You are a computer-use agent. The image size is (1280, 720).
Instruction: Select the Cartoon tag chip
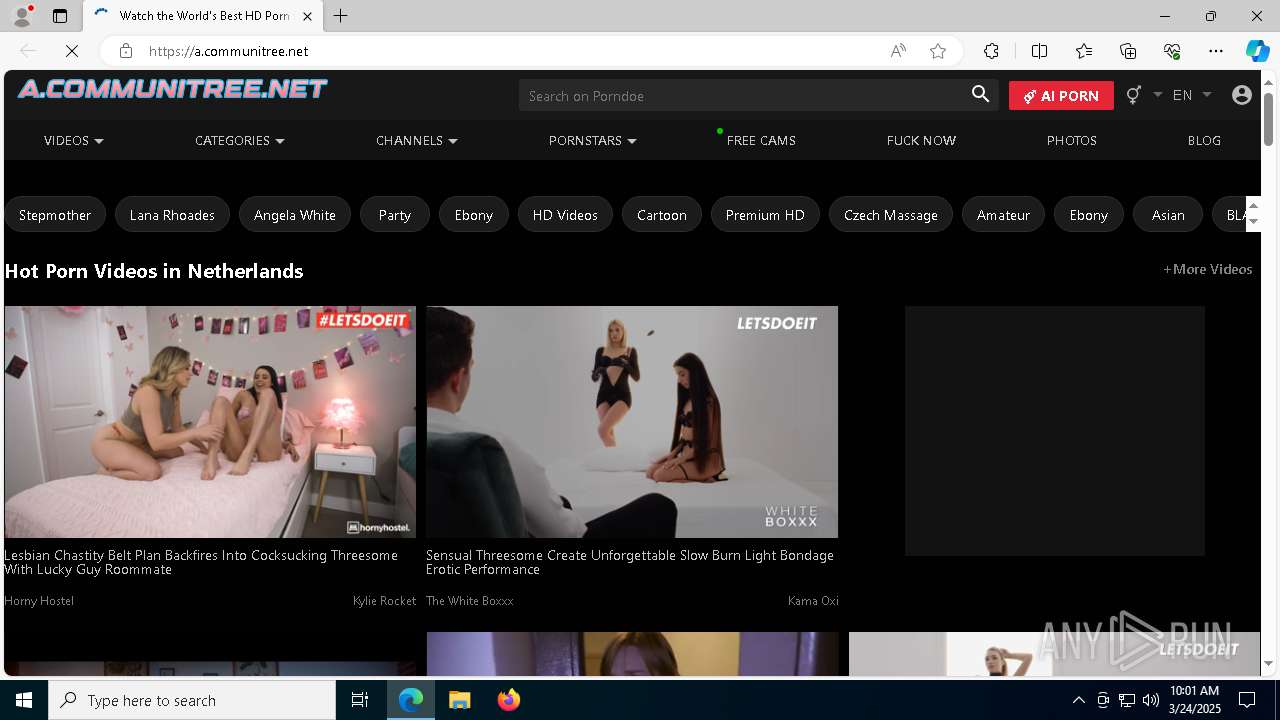[x=662, y=215]
